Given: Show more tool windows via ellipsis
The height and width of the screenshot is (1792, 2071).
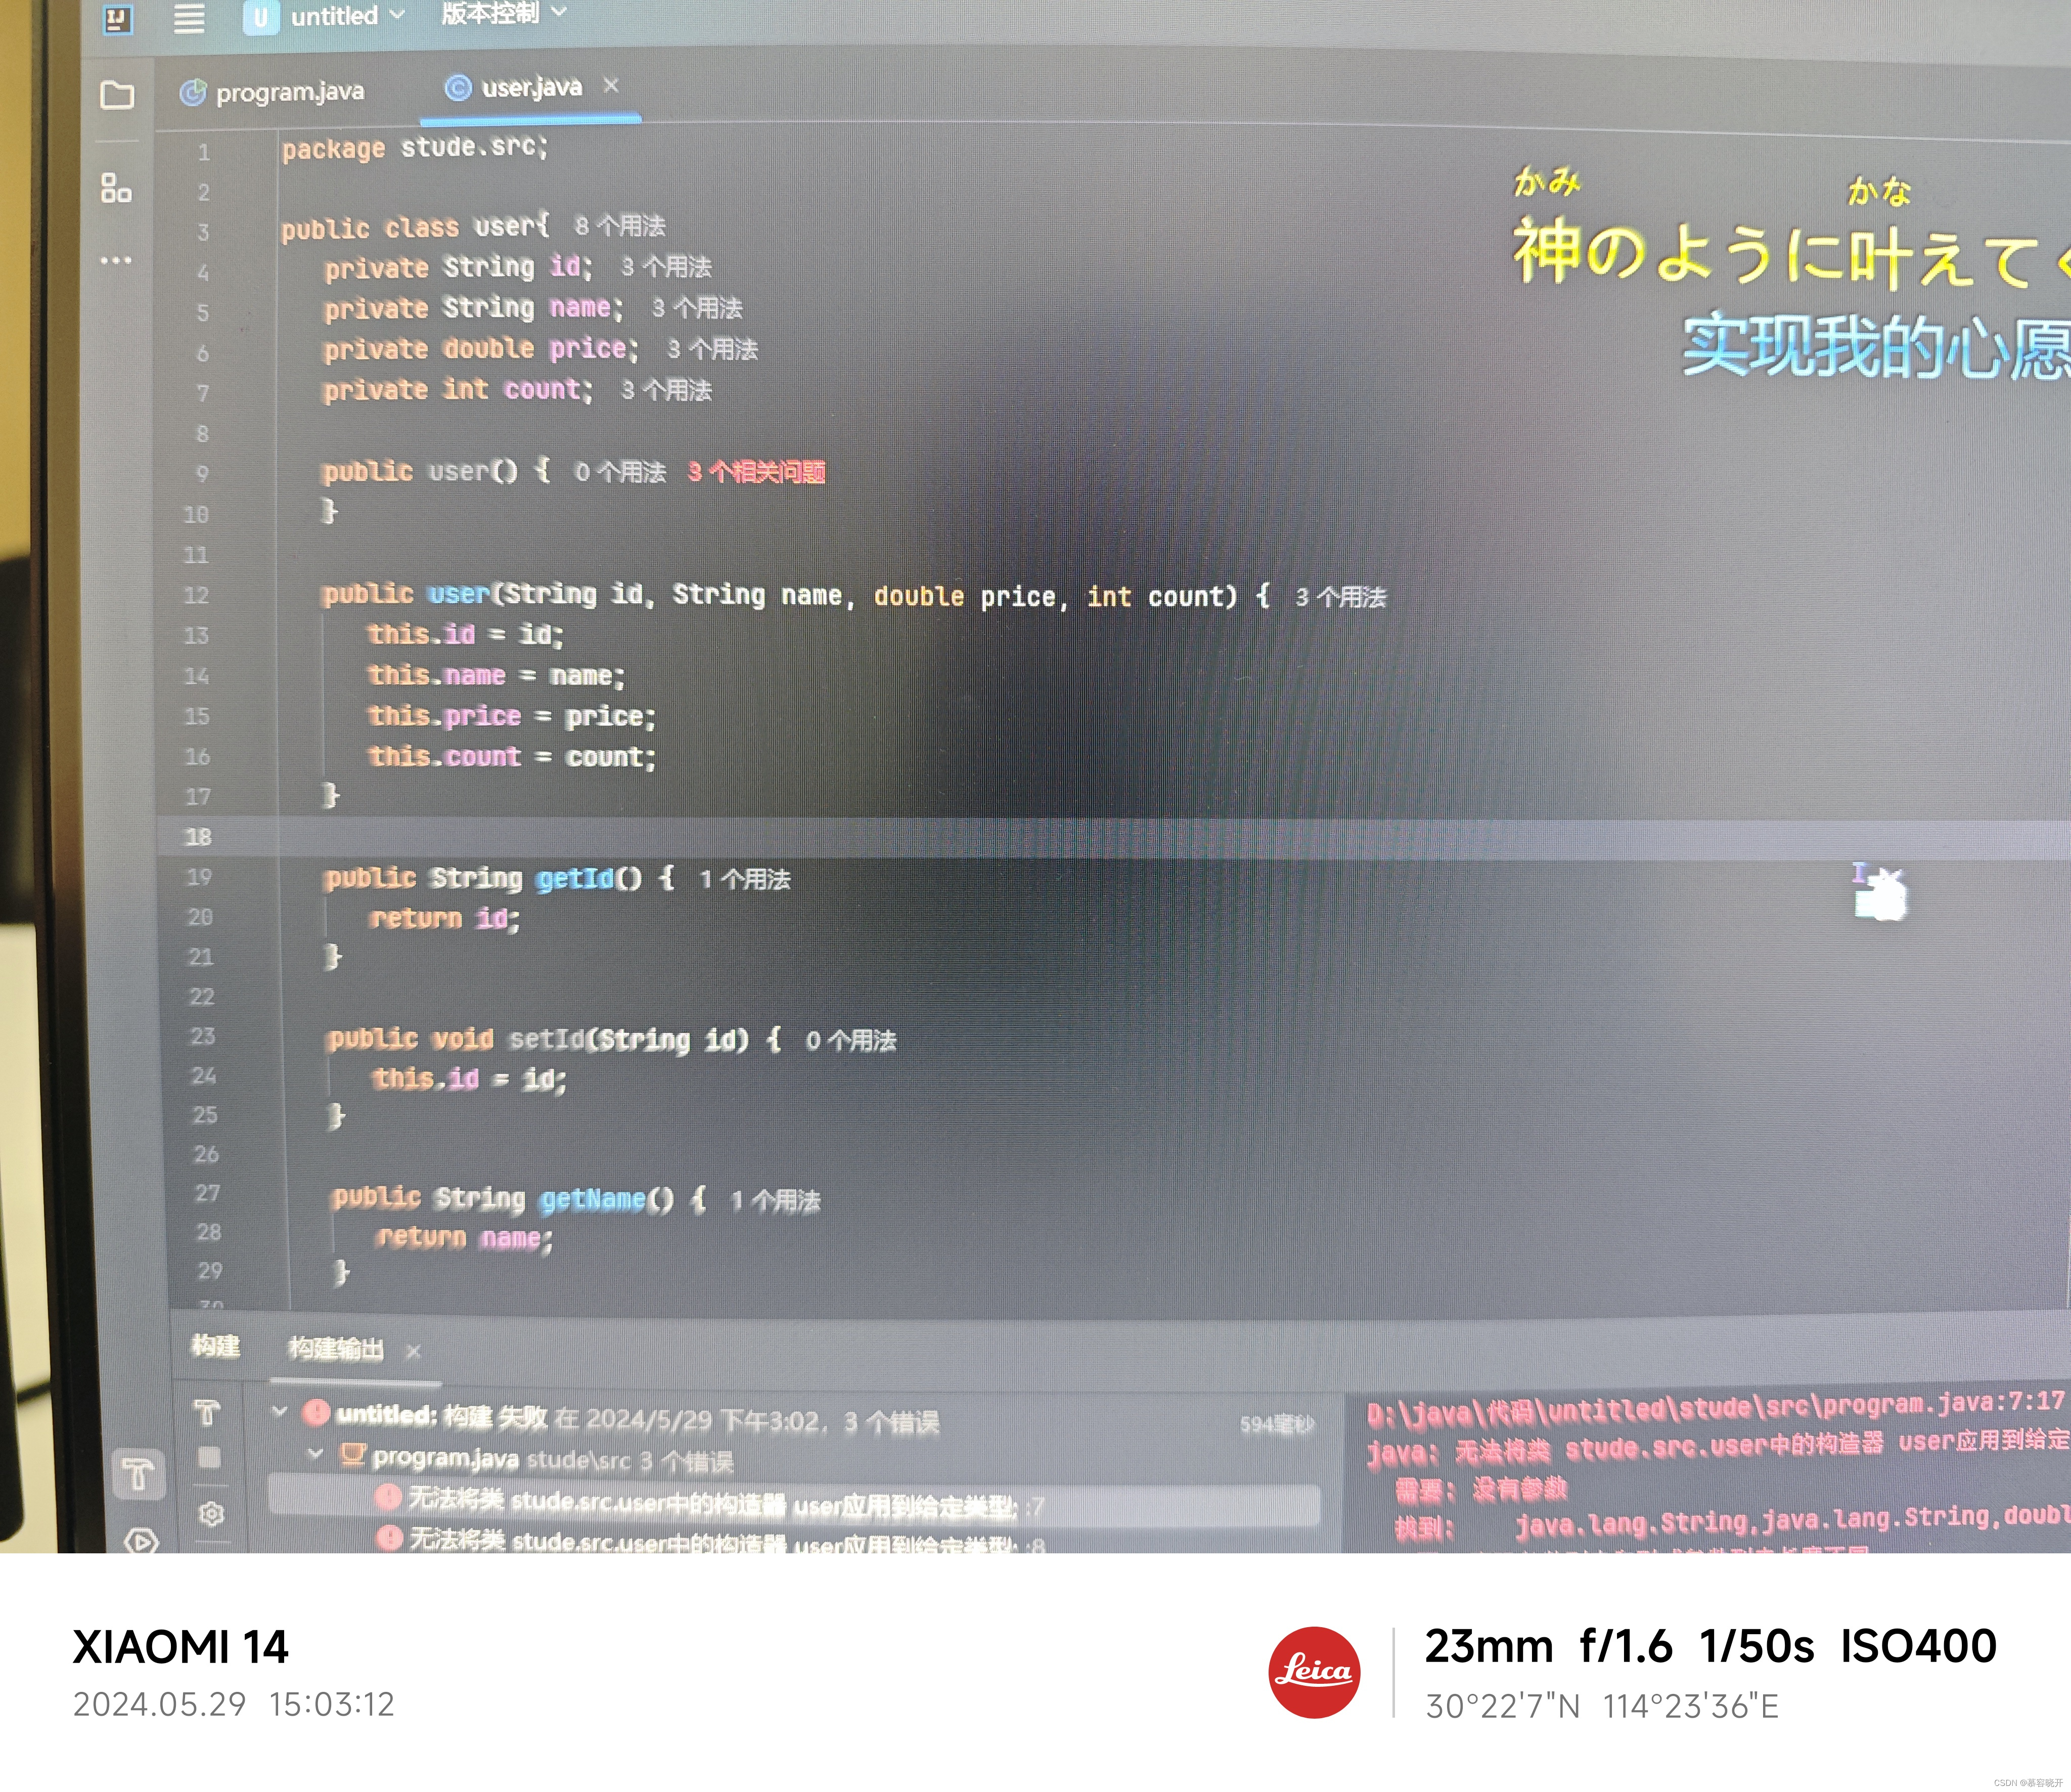Looking at the screenshot, I should pyautogui.click(x=115, y=261).
